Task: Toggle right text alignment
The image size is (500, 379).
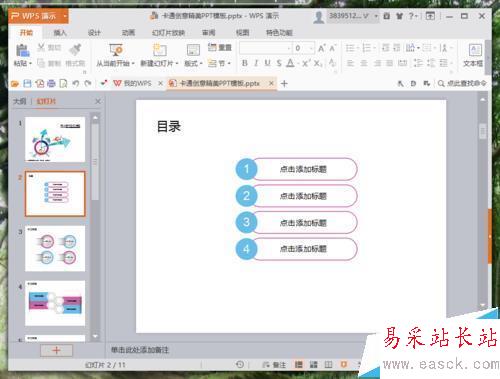Action: tap(377, 63)
